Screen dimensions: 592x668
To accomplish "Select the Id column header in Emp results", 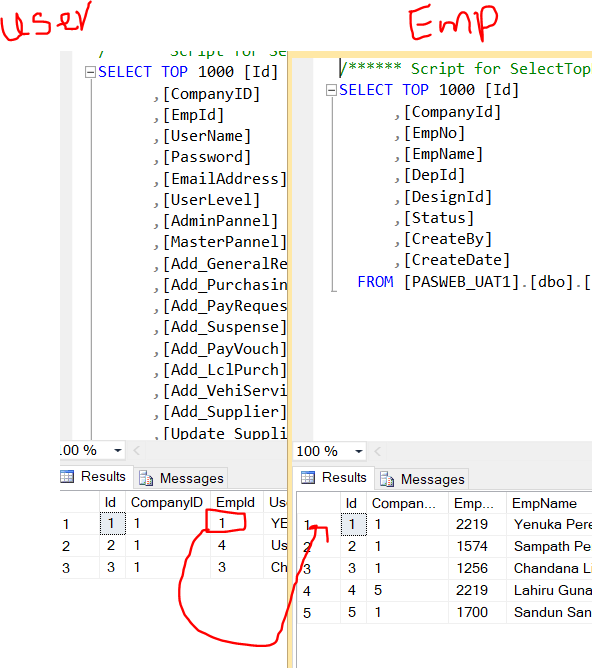I will [353, 504].
